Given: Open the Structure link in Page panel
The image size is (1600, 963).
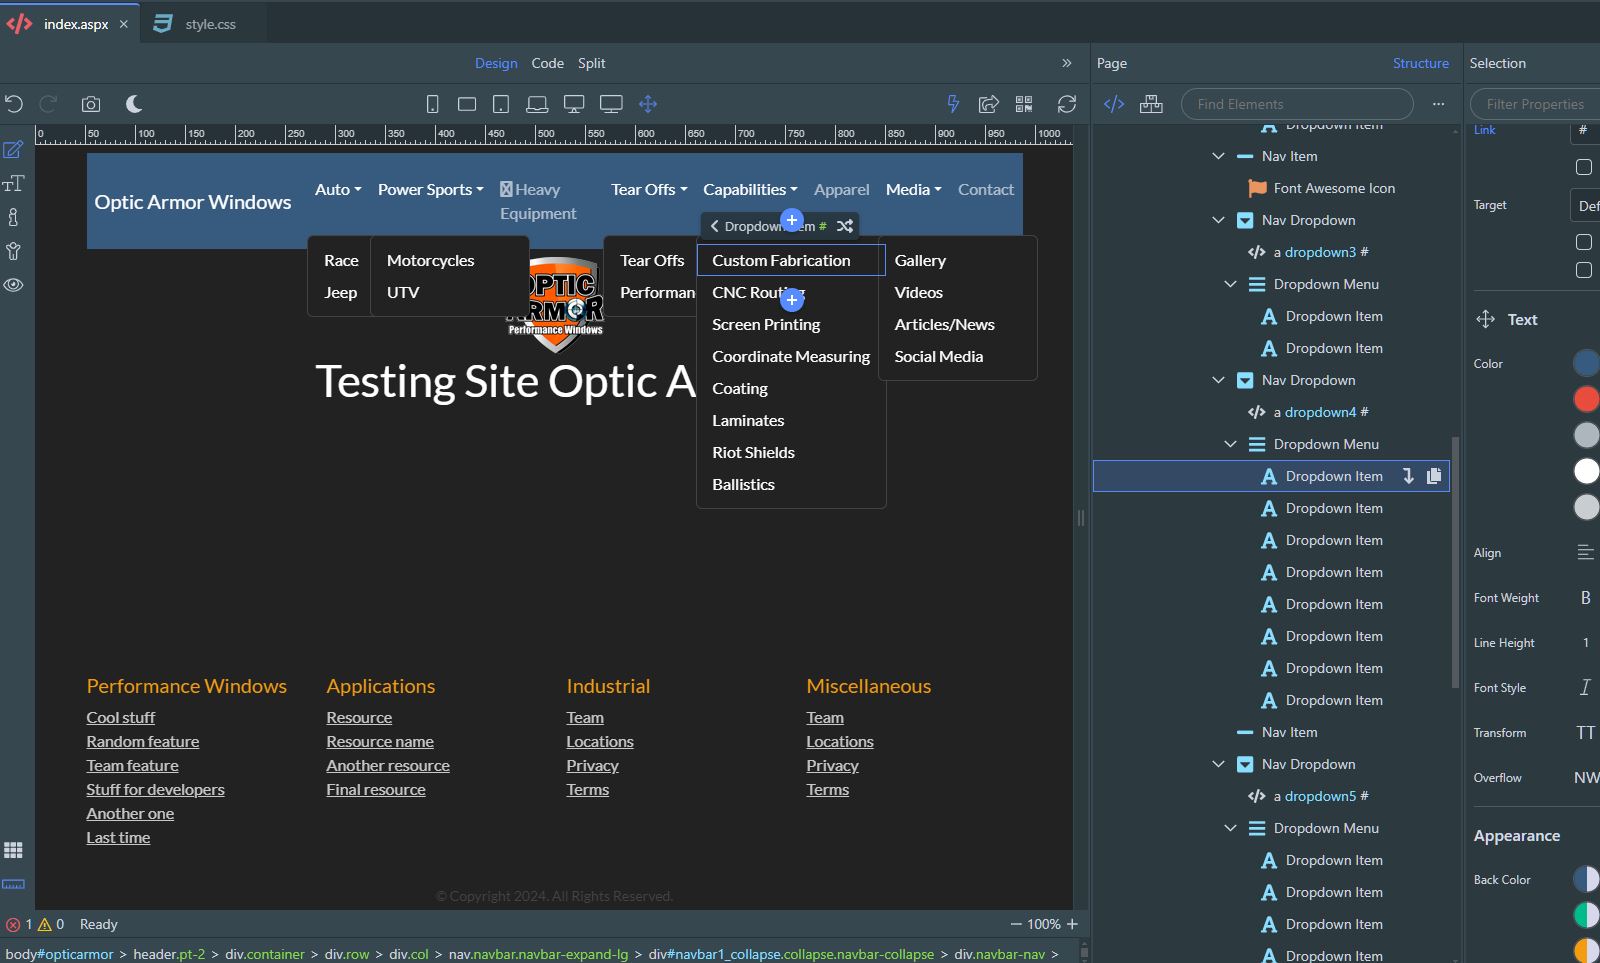Looking at the screenshot, I should [1421, 63].
